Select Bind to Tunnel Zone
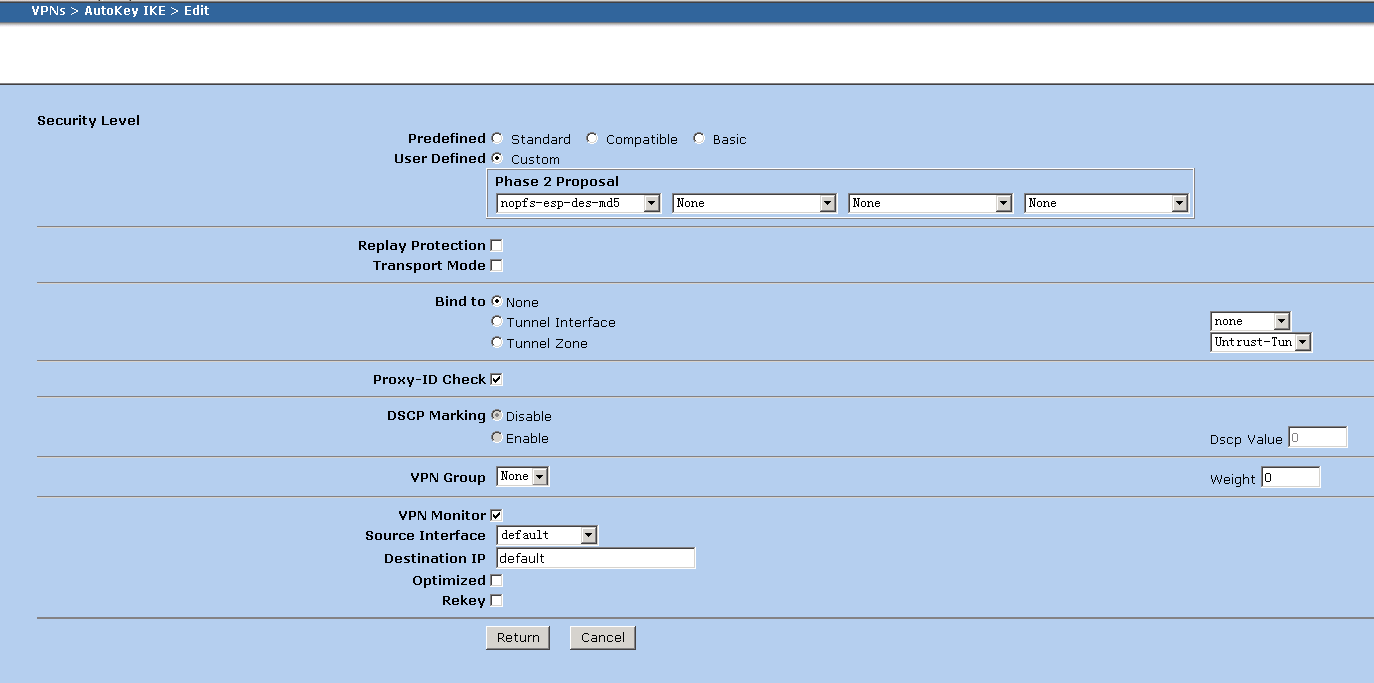This screenshot has width=1374, height=683. (x=497, y=343)
